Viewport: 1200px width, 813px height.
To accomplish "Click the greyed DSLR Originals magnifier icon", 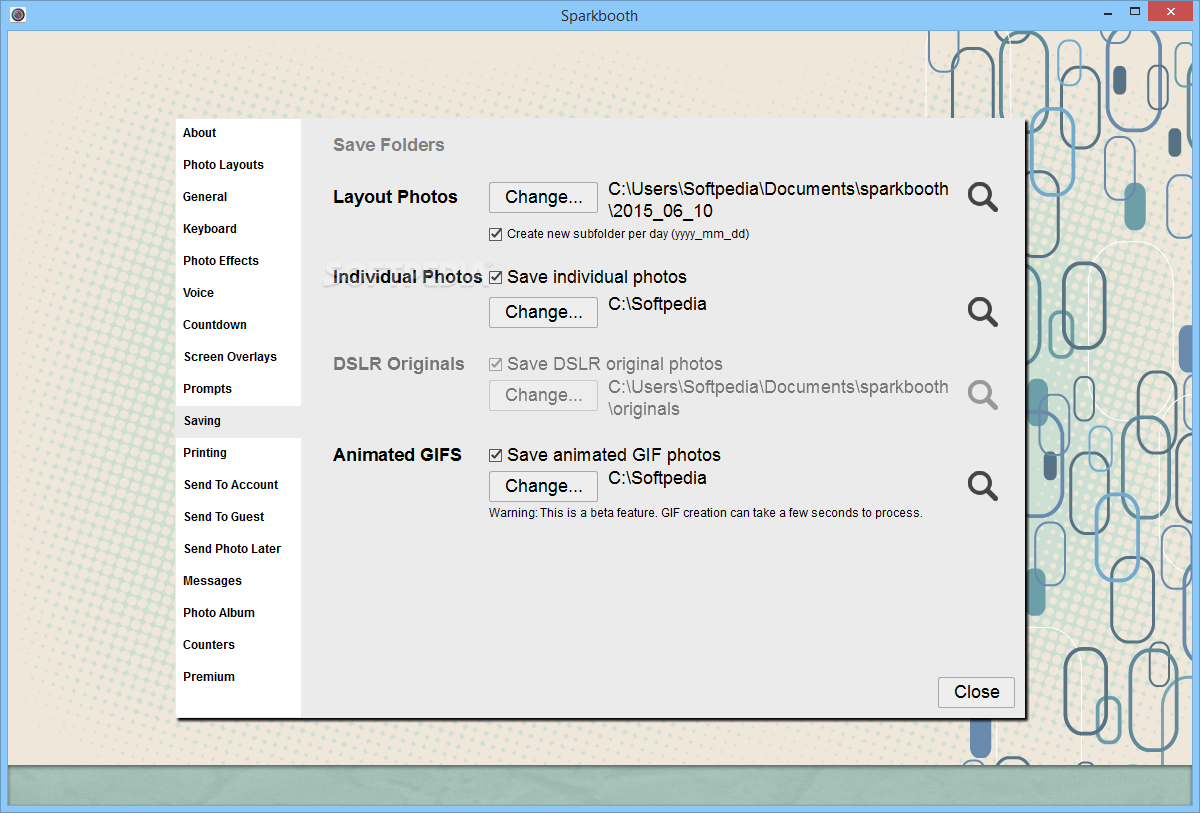I will coord(983,395).
